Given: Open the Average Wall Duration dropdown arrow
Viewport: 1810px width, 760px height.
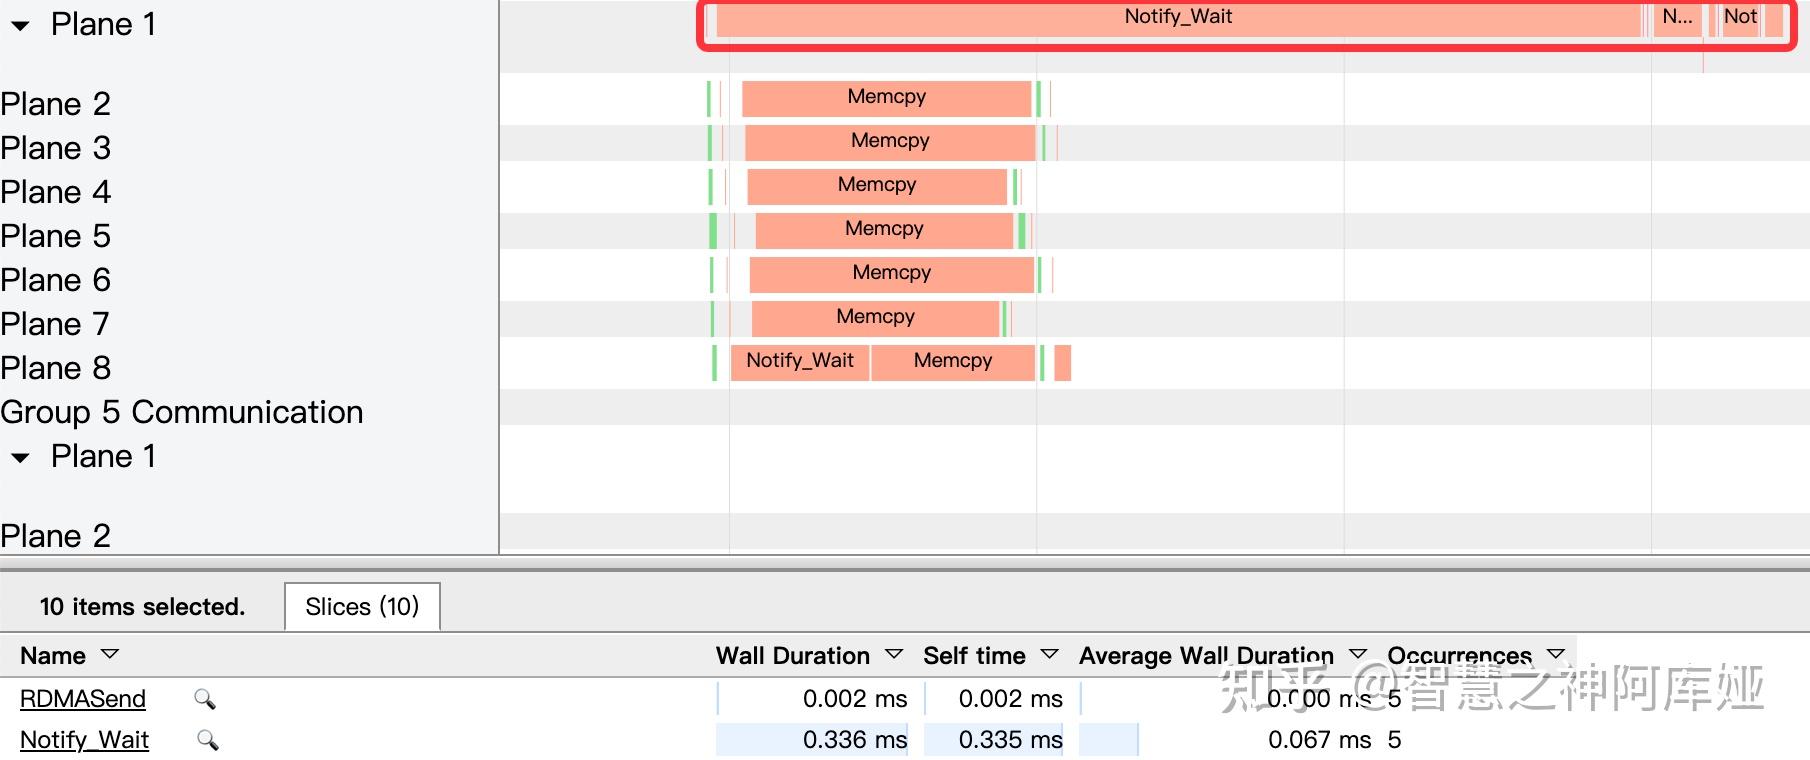Looking at the screenshot, I should click(x=1358, y=655).
